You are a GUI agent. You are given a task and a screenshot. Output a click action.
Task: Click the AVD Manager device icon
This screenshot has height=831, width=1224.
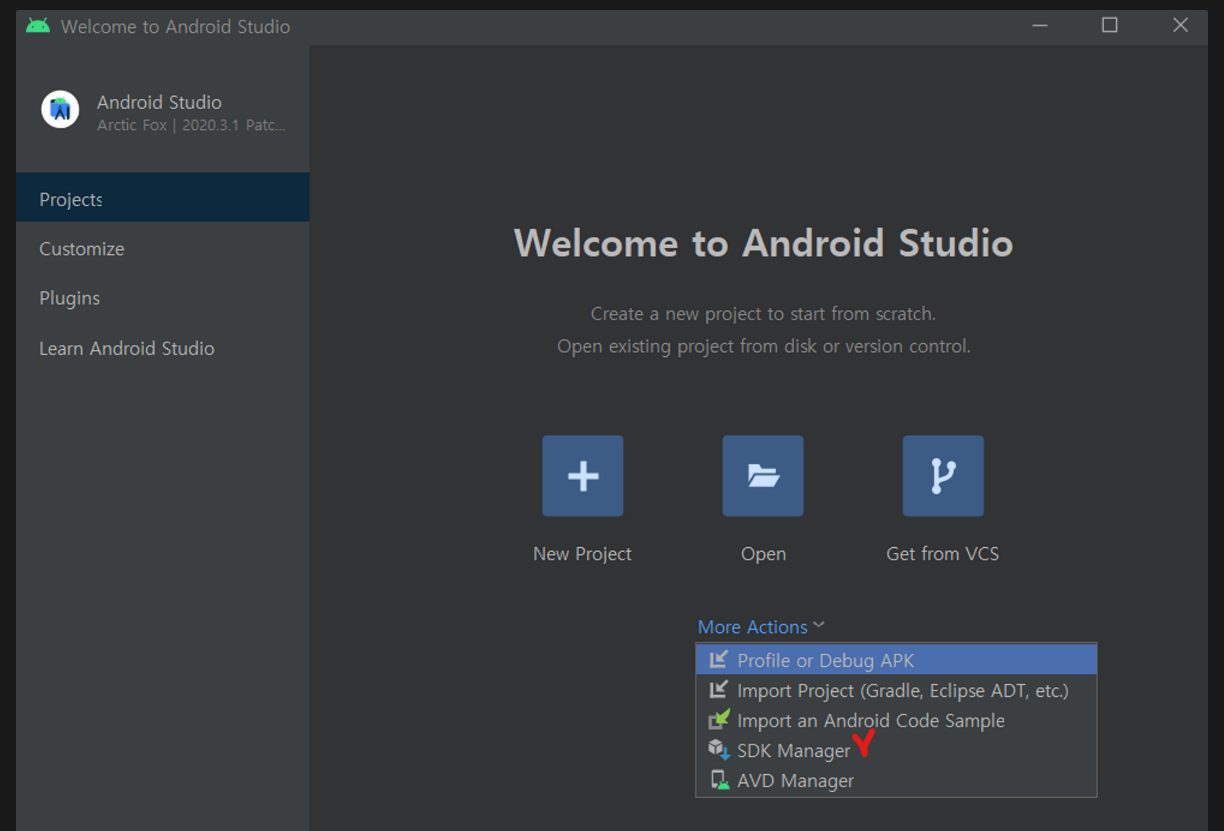pos(719,780)
